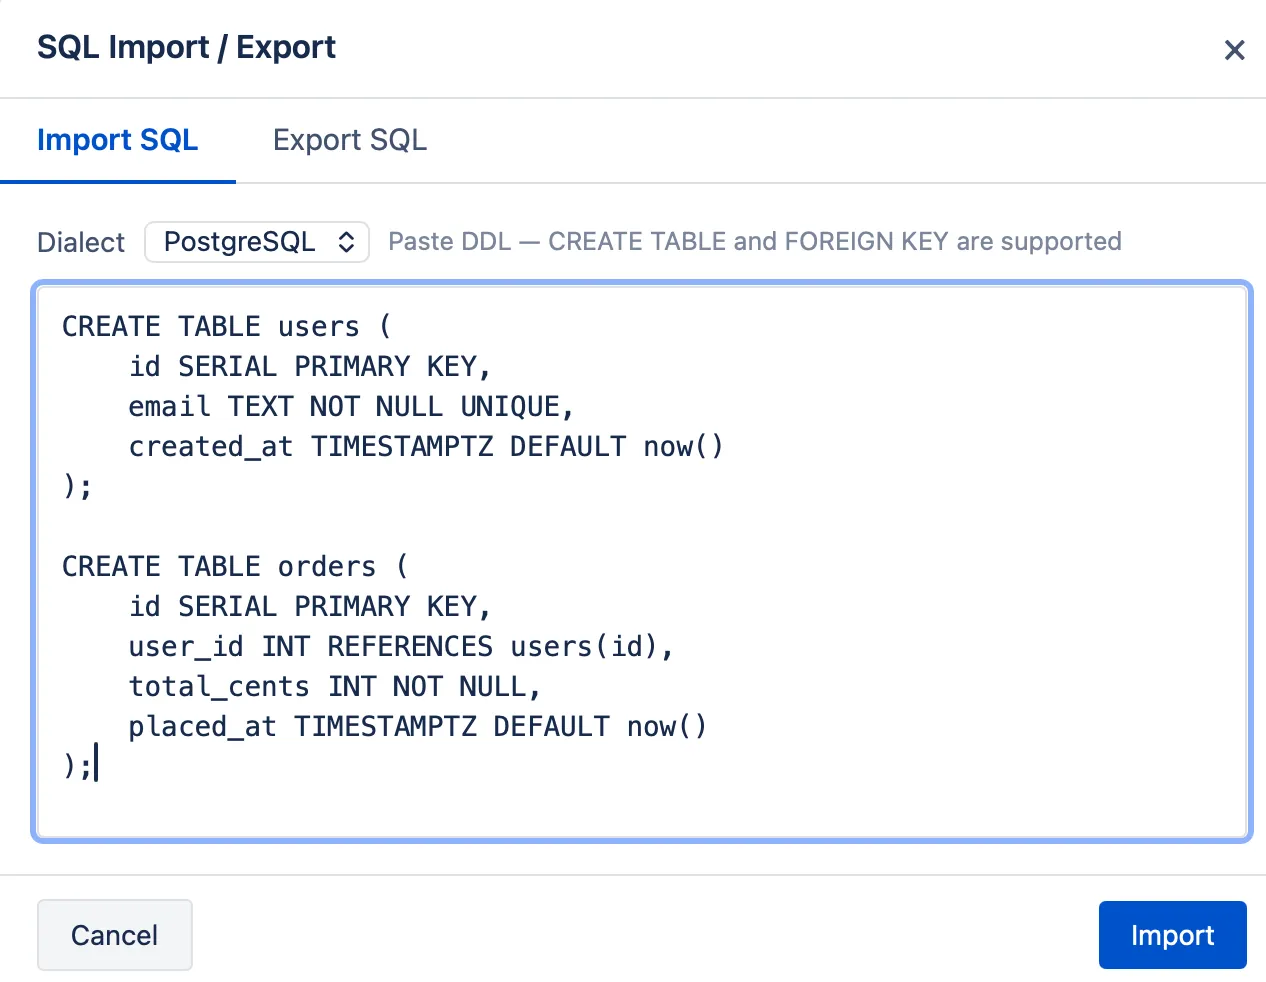Open the PostgreSQL dialect dropdown

click(257, 242)
